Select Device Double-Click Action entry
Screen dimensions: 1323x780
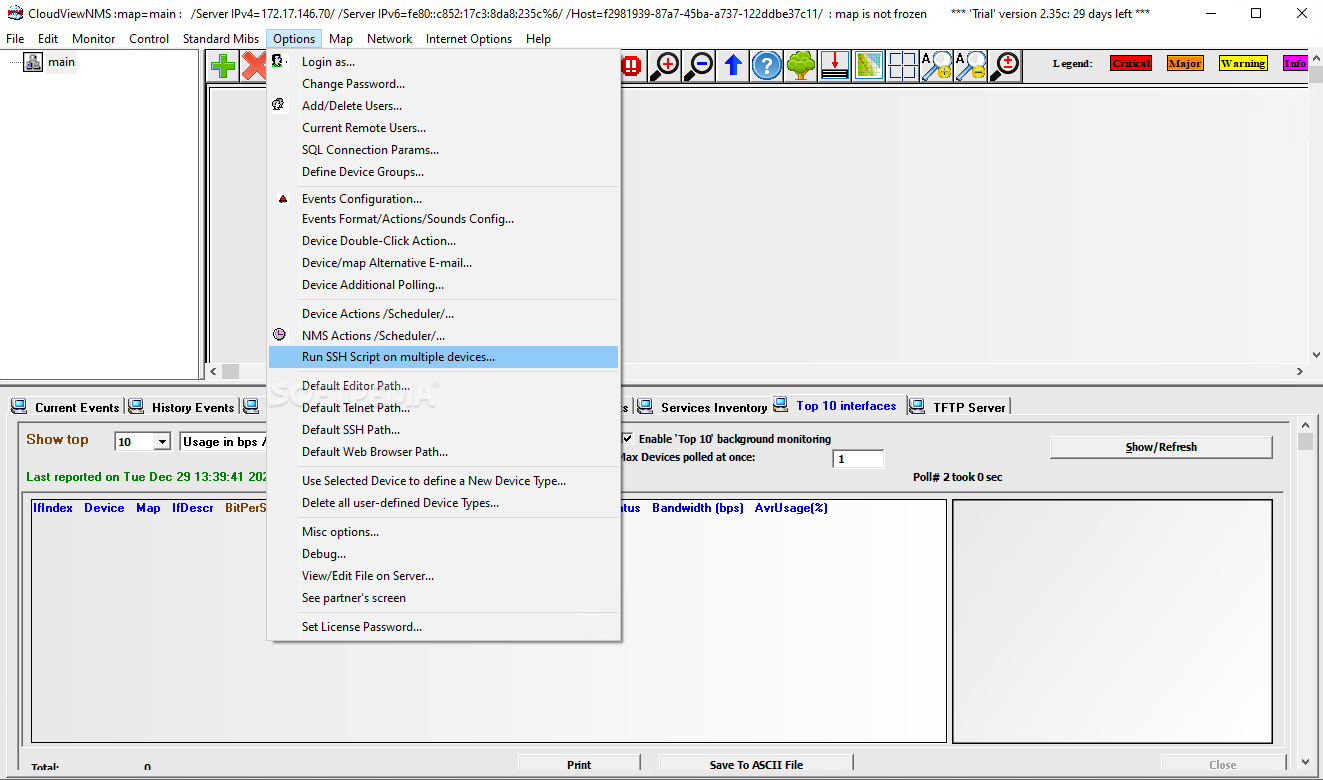point(444,241)
